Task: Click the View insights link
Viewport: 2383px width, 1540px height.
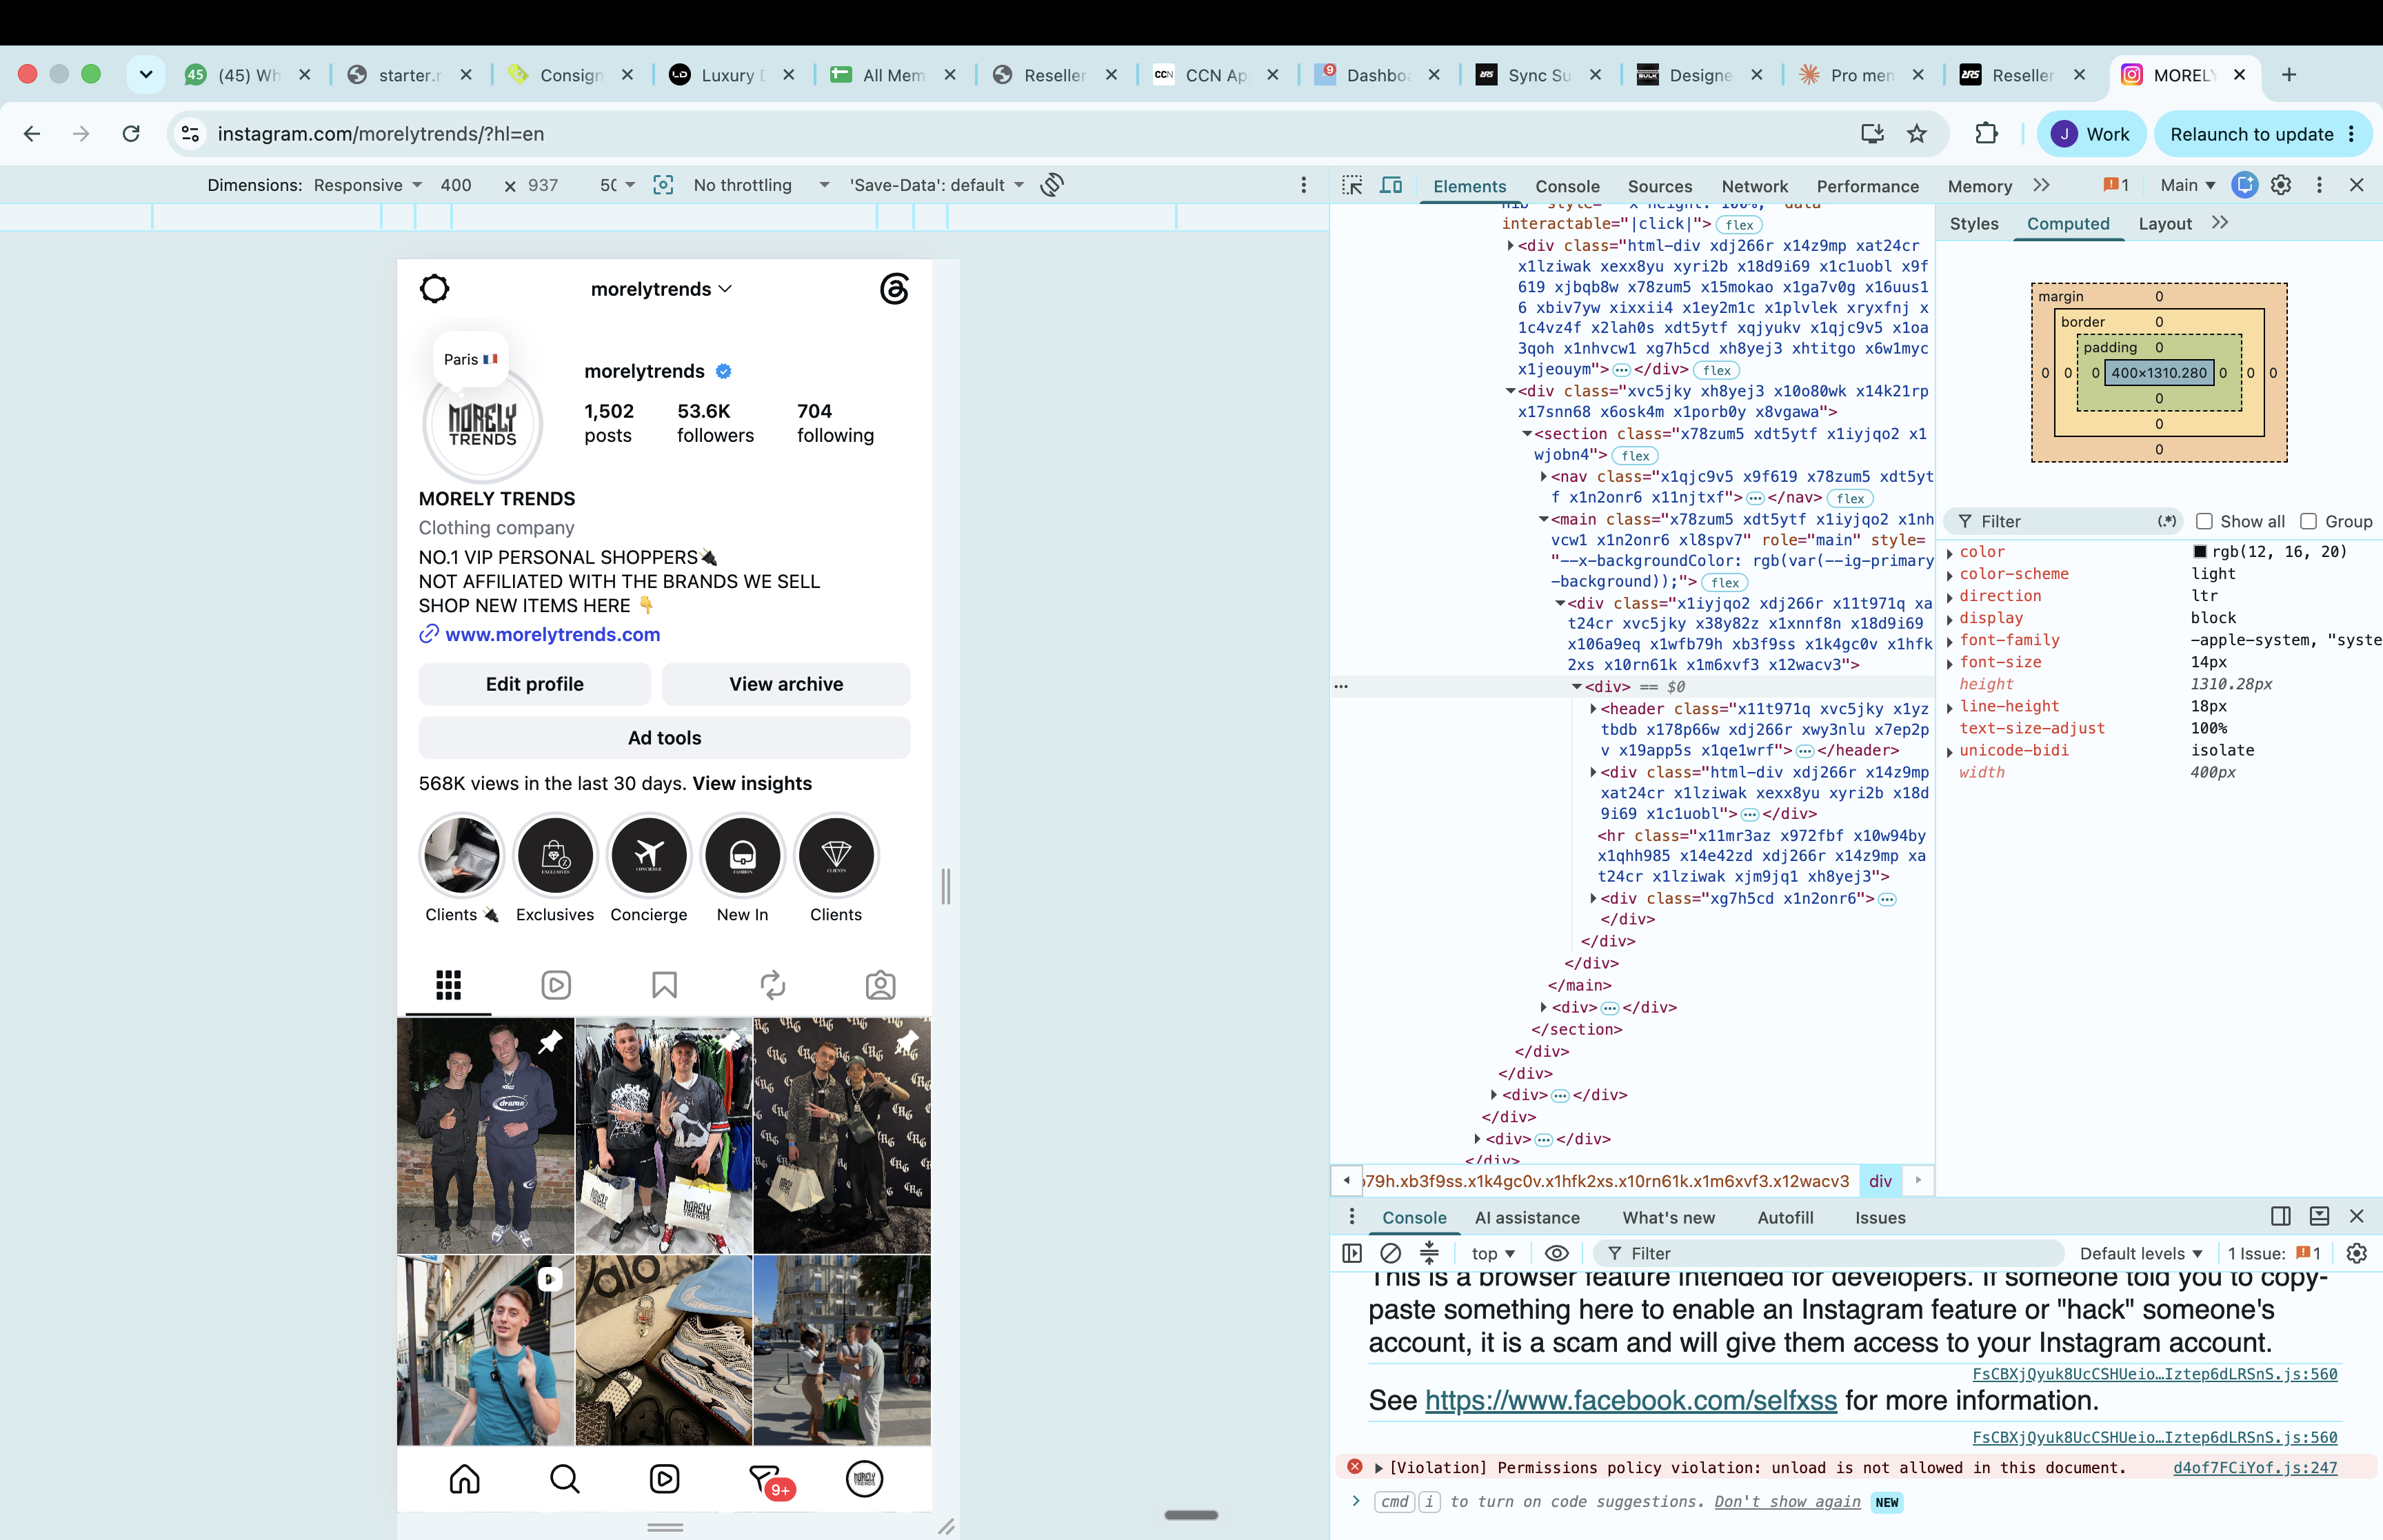Action: pos(752,783)
